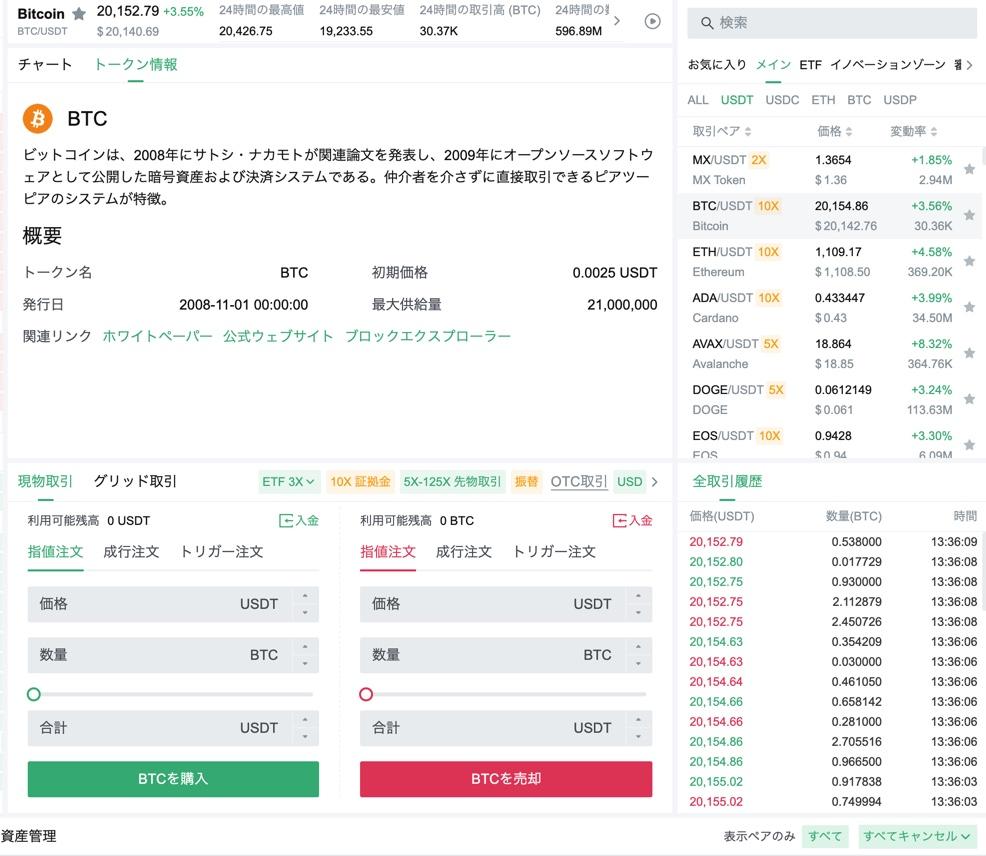Select the メイン market tab
Viewport: 986px width, 856px height.
click(773, 65)
